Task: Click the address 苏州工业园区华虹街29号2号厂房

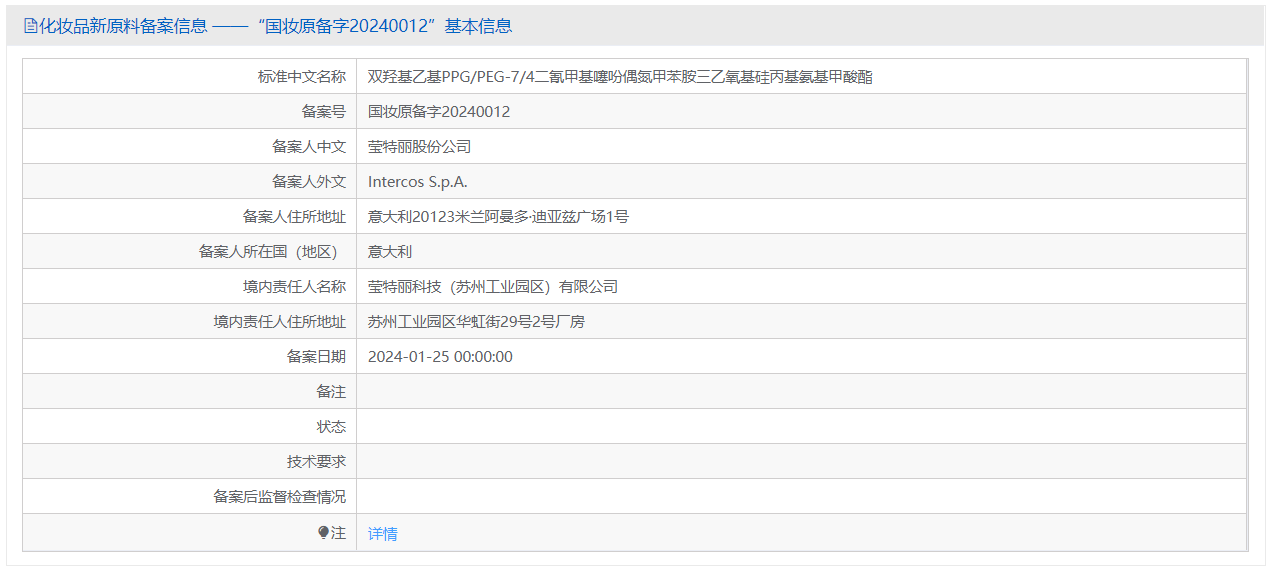Action: click(x=476, y=321)
